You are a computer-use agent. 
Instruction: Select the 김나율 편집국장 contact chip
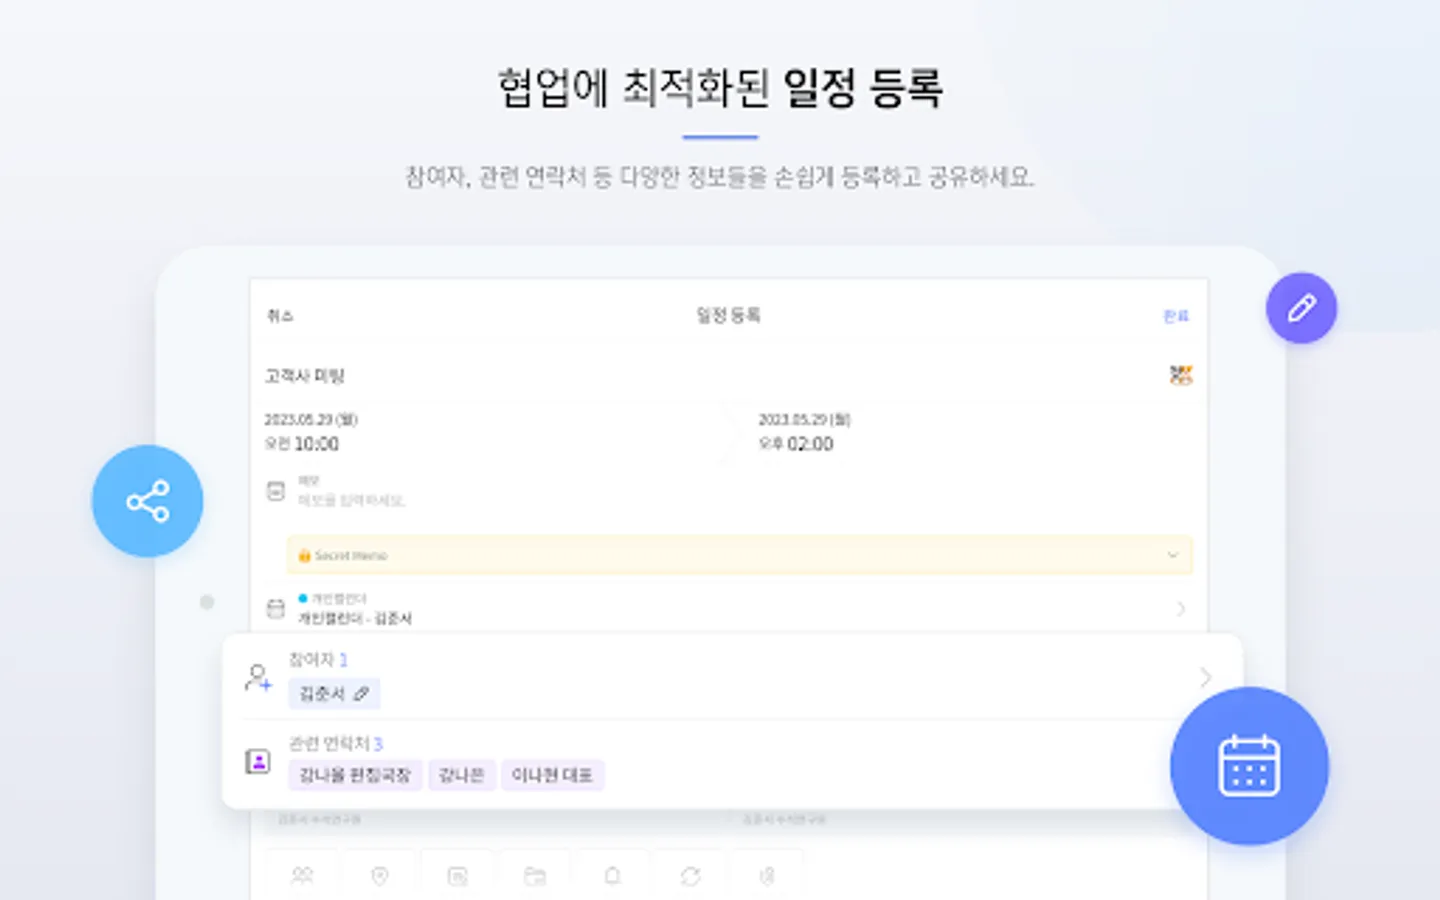click(x=355, y=775)
